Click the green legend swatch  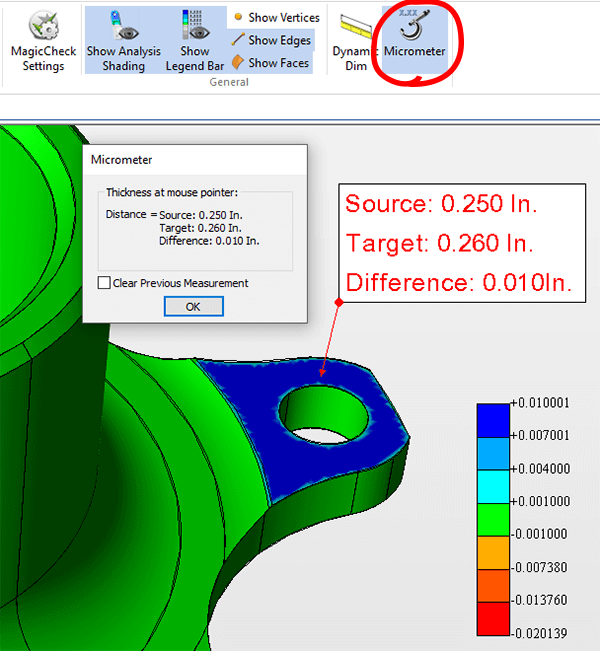click(493, 519)
